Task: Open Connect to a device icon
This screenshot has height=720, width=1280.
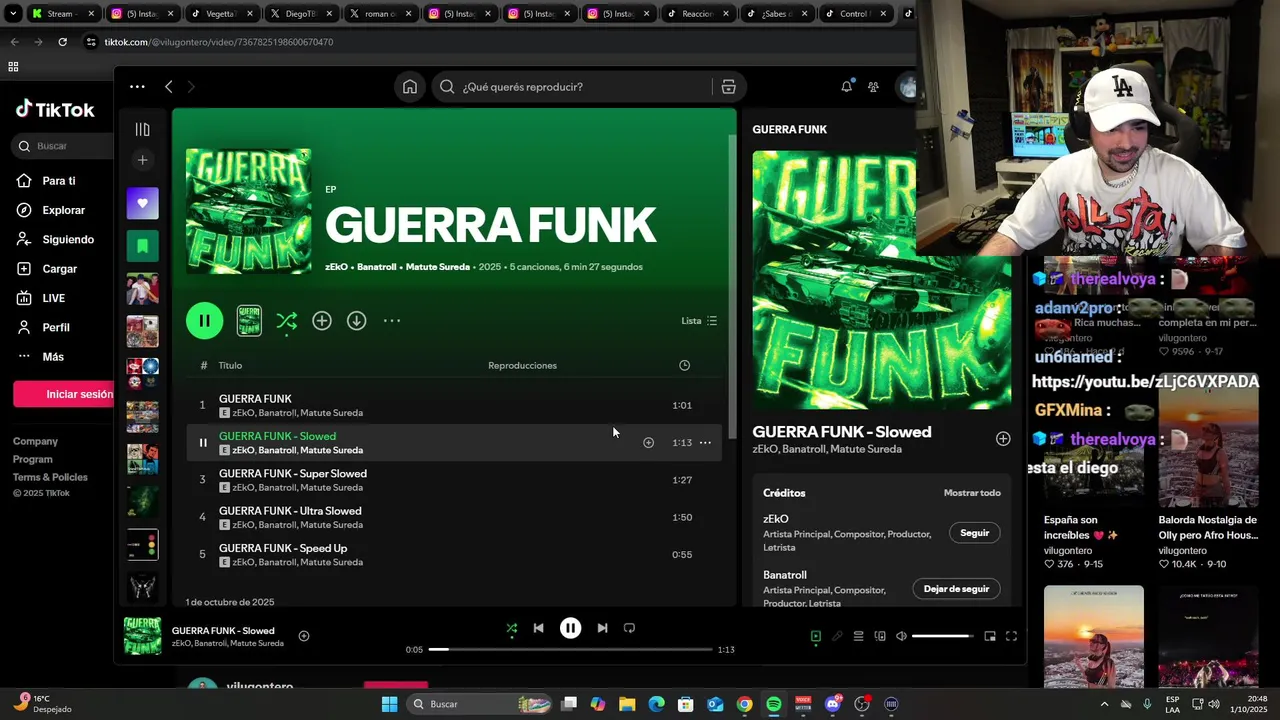Action: pos(880,636)
